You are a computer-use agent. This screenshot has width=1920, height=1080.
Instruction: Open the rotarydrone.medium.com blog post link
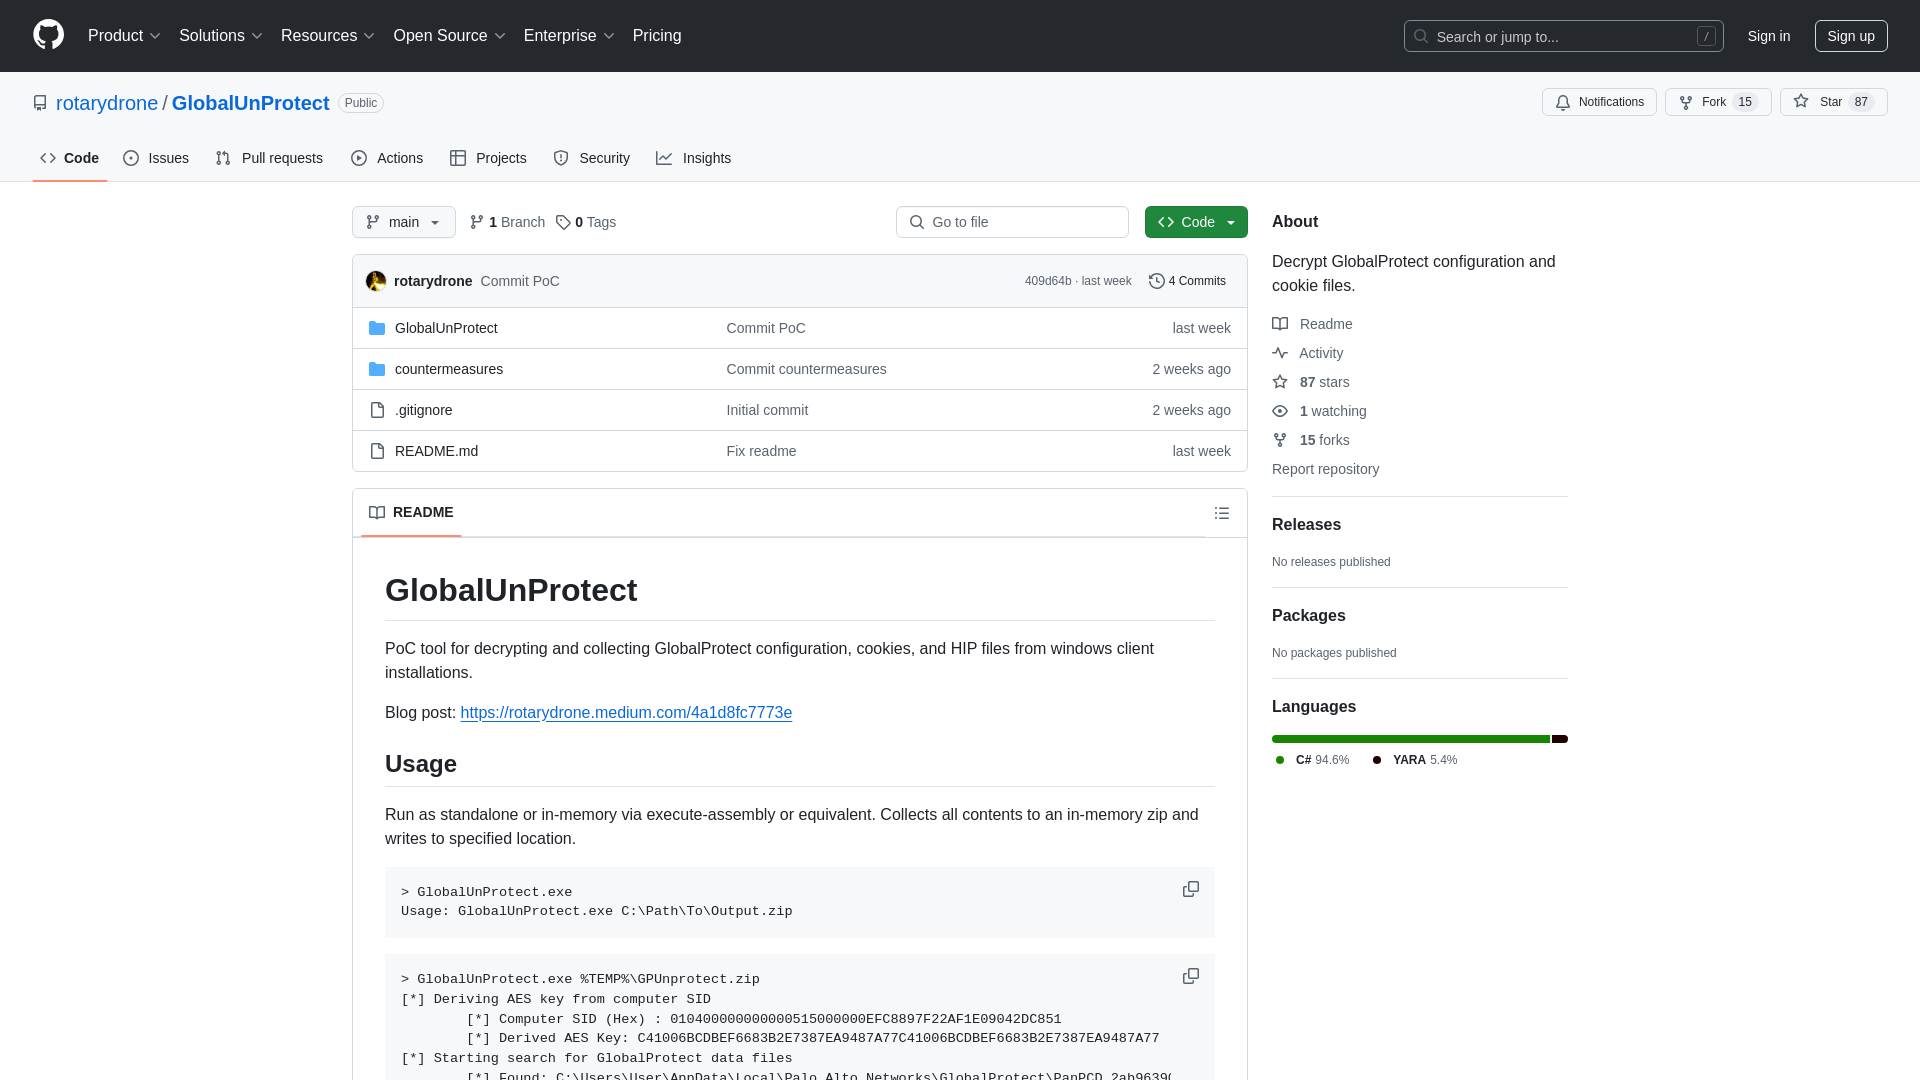point(626,713)
